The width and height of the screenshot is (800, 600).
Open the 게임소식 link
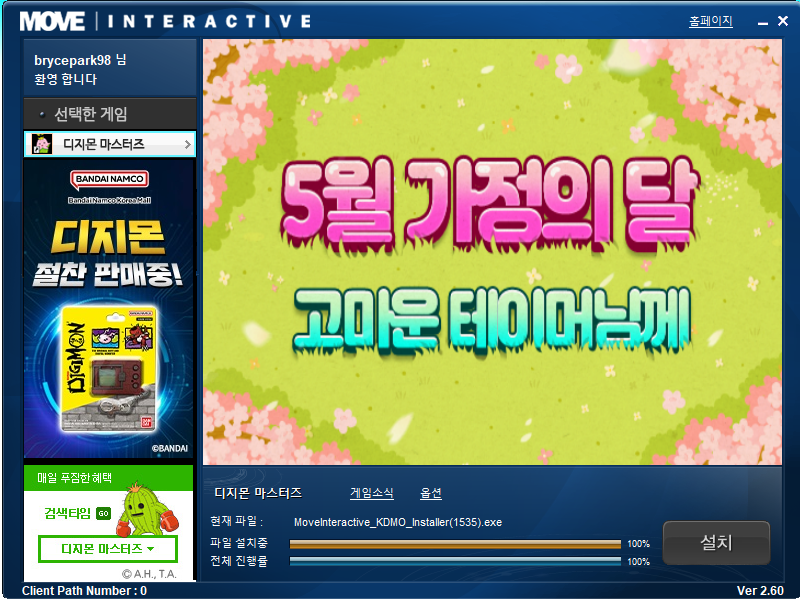(x=371, y=493)
